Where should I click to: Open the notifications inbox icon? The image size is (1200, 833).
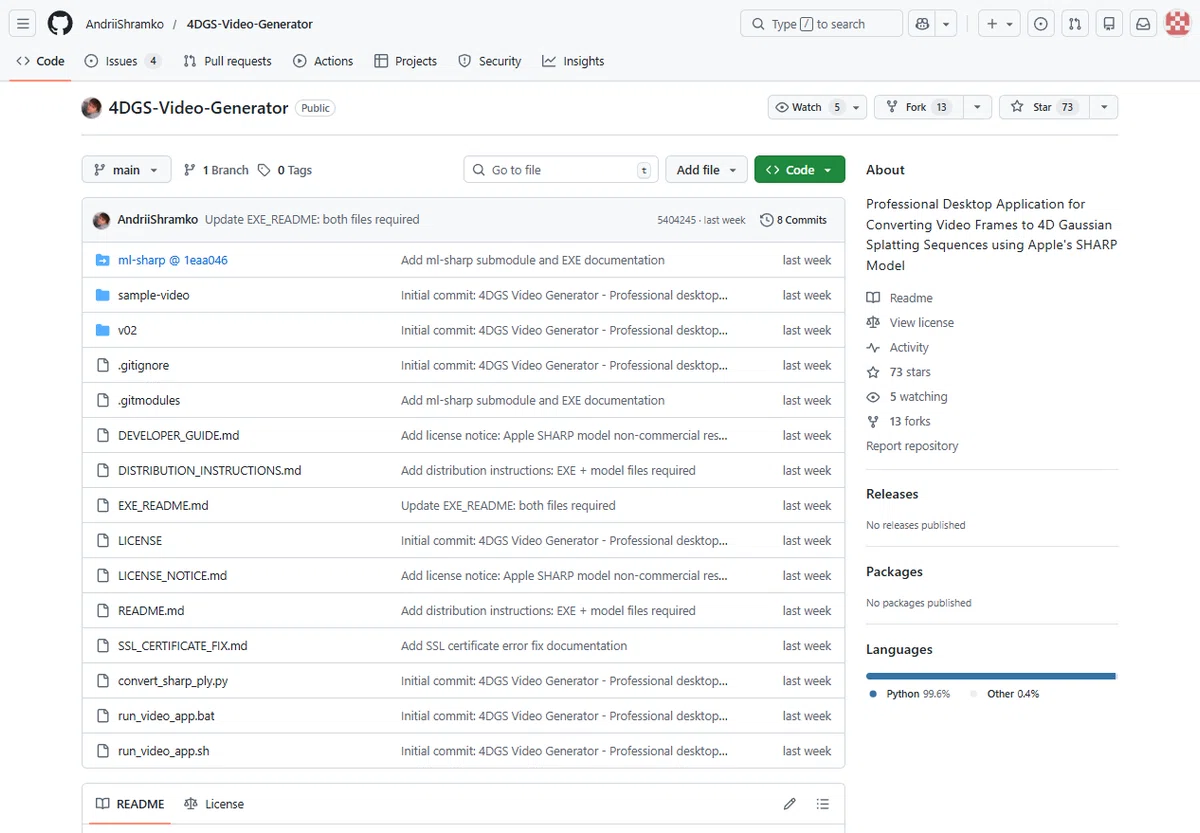point(1142,24)
